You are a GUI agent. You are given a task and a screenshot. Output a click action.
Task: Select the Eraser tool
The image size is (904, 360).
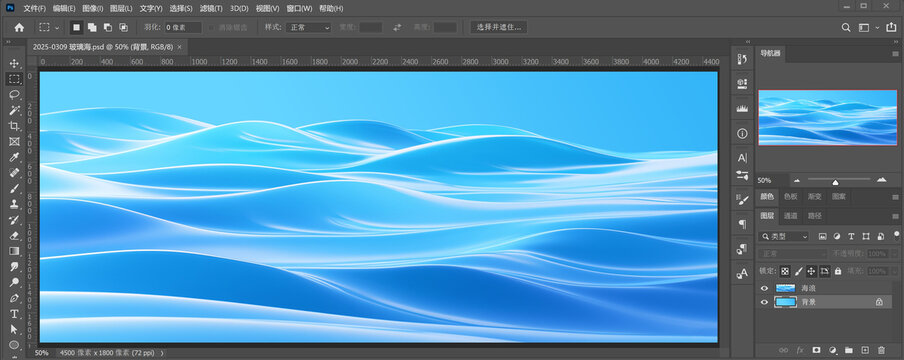pos(14,235)
